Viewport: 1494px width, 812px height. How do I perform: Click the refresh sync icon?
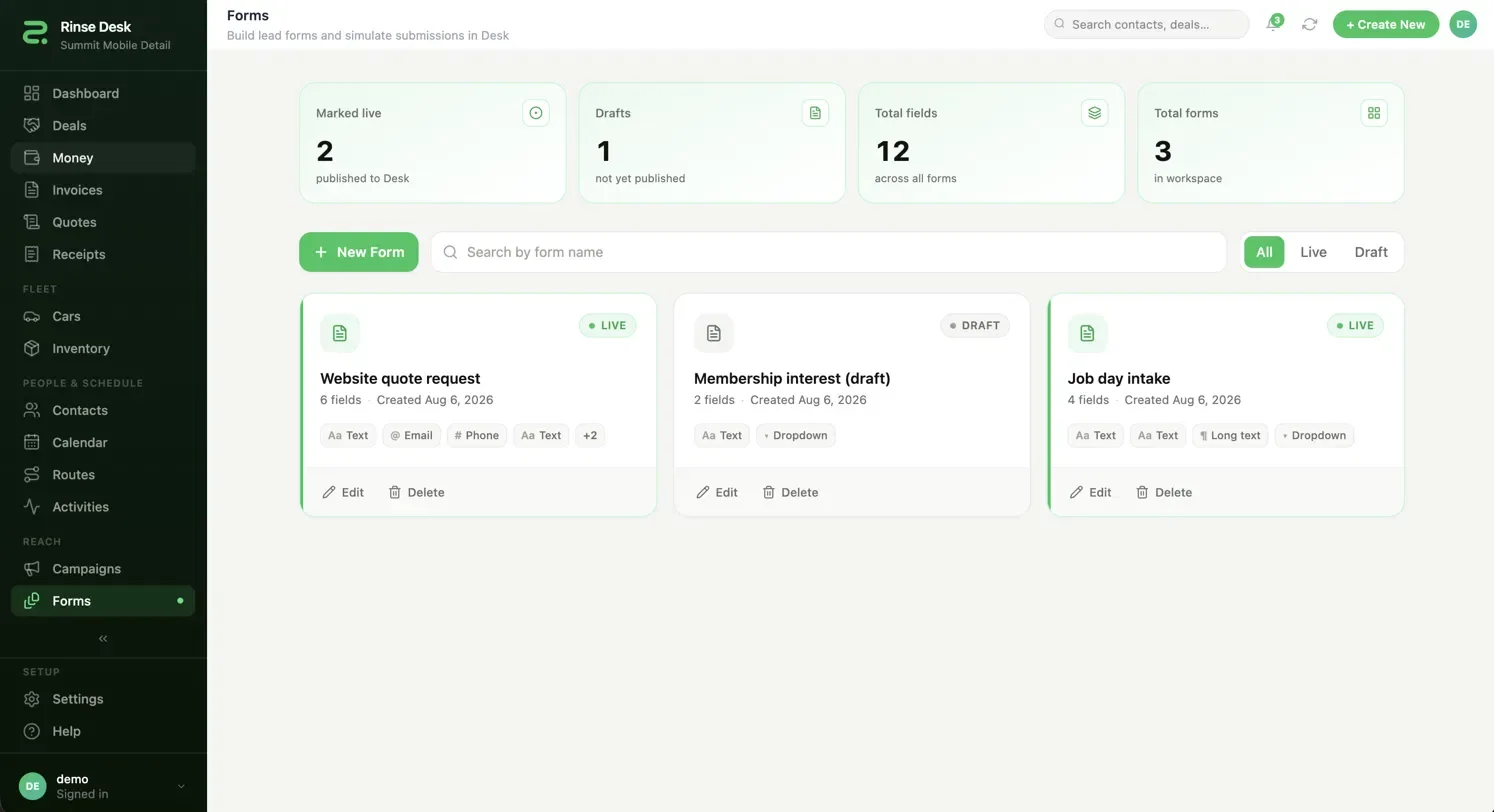pos(1309,24)
